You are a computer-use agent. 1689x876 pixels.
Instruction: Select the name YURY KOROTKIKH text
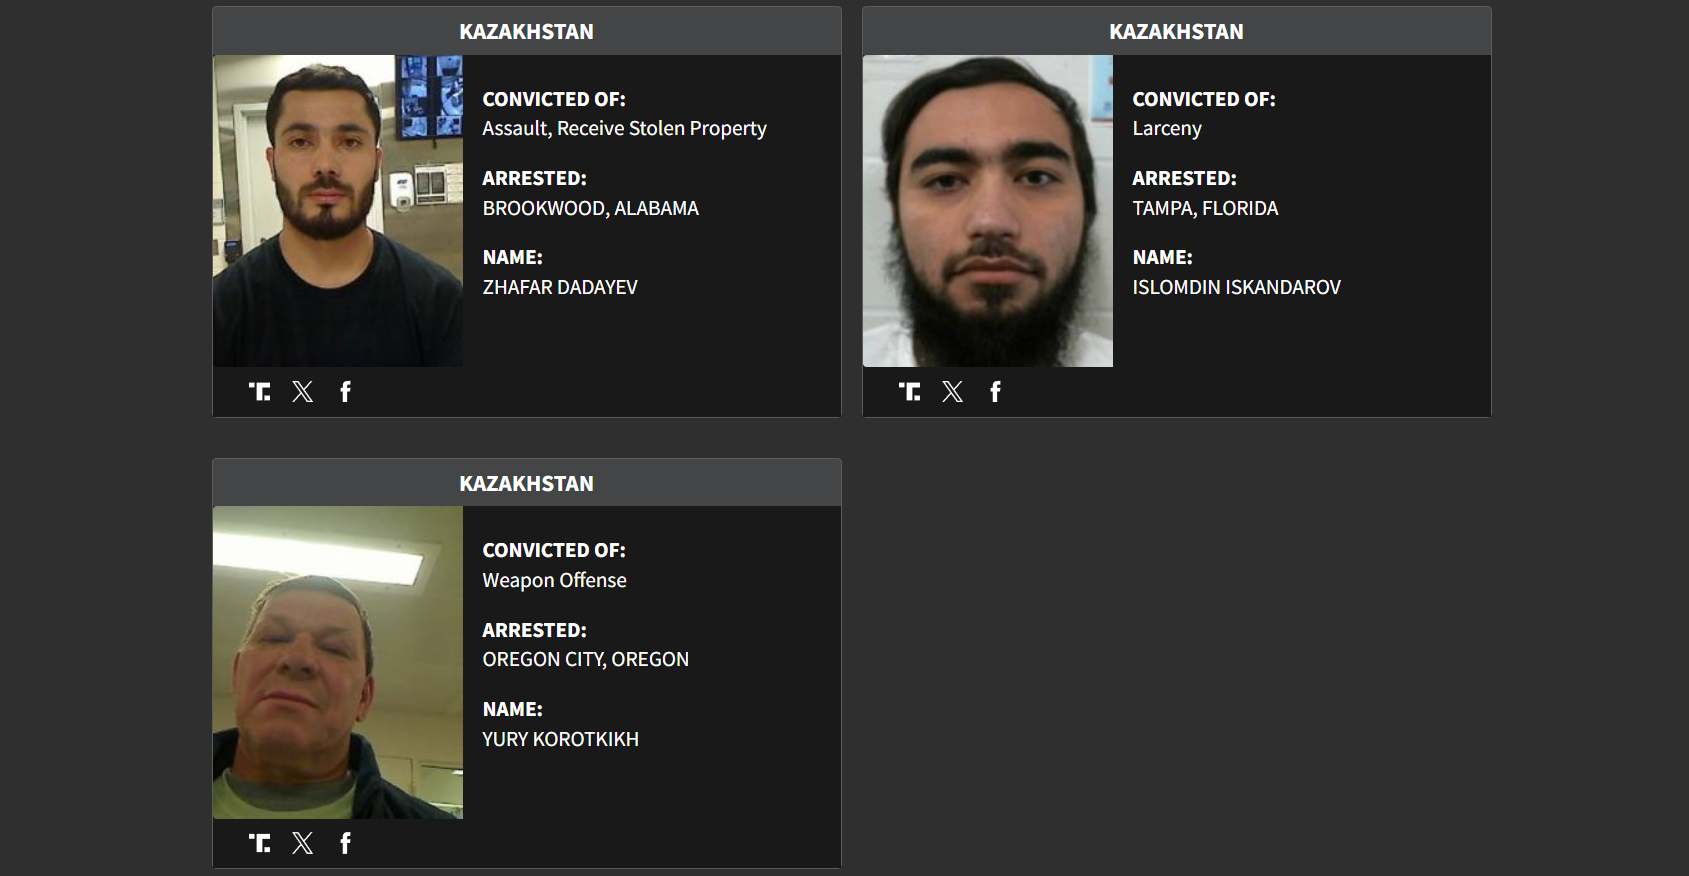(x=560, y=740)
